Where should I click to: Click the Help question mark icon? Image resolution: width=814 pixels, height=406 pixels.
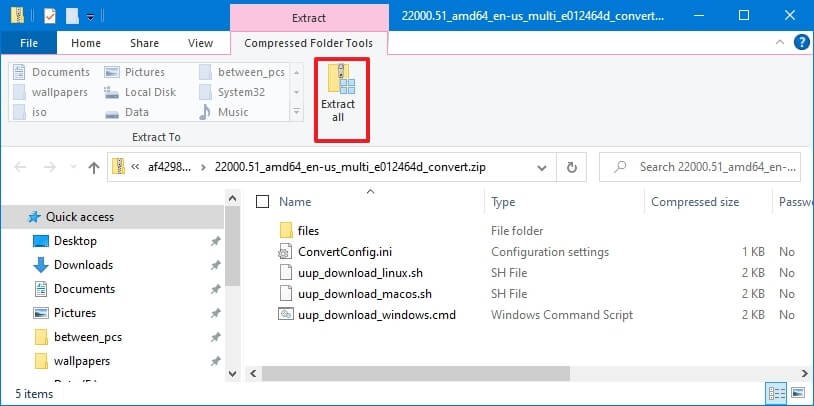(801, 43)
